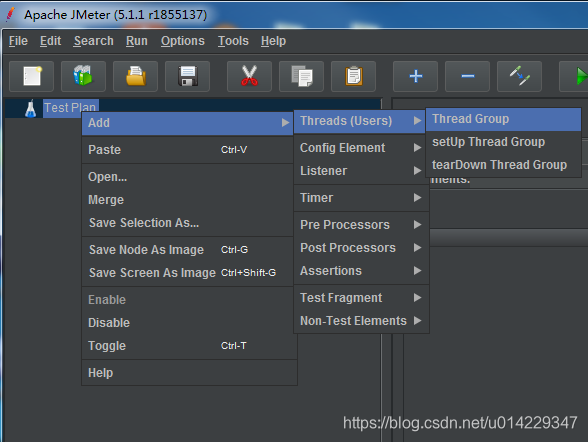
Task: Open the Listener submenu
Action: click(361, 171)
